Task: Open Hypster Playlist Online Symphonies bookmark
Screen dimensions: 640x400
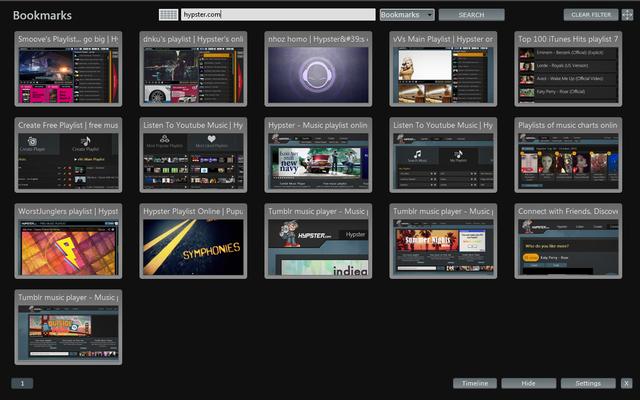Action: click(193, 241)
